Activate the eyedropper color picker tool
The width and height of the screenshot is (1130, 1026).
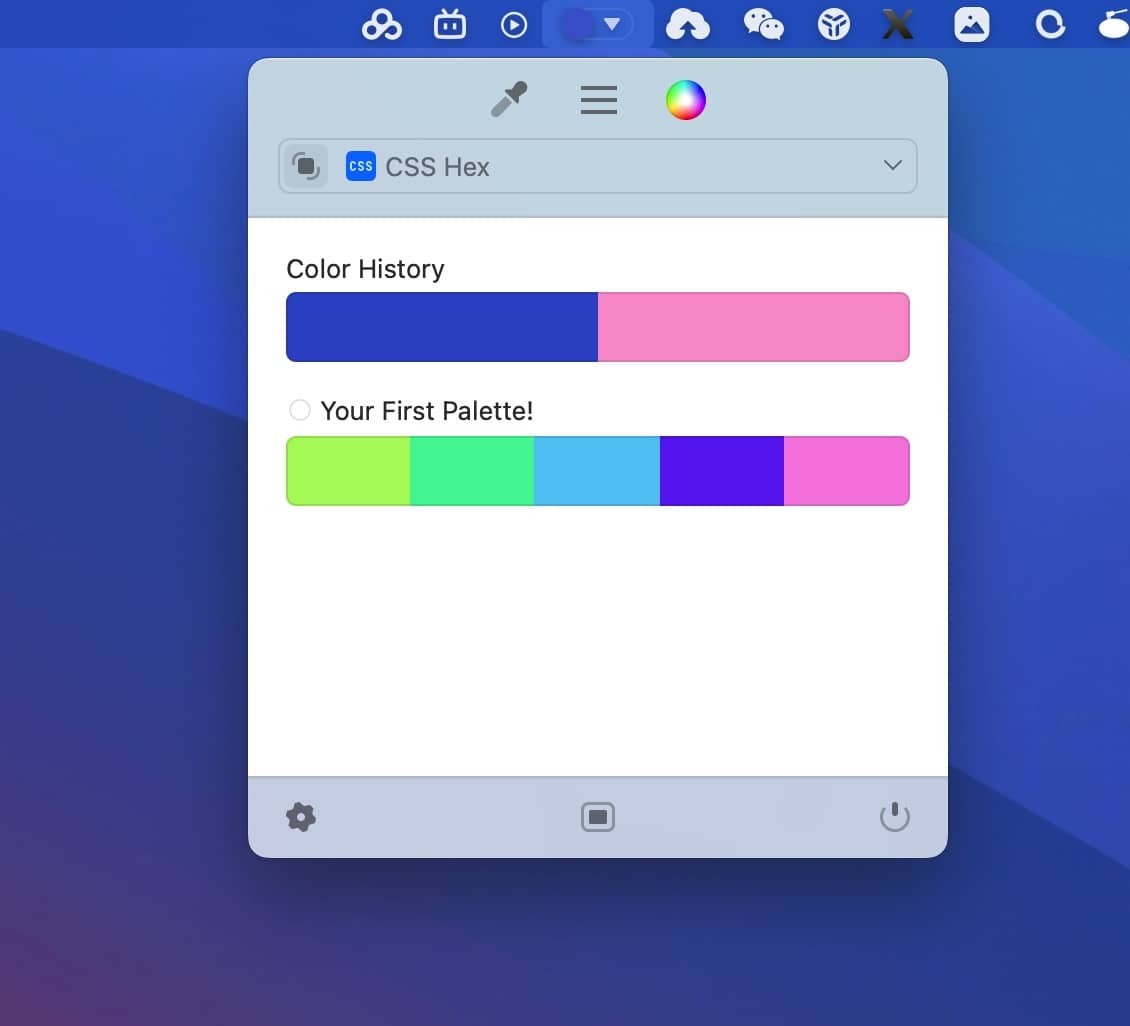509,99
